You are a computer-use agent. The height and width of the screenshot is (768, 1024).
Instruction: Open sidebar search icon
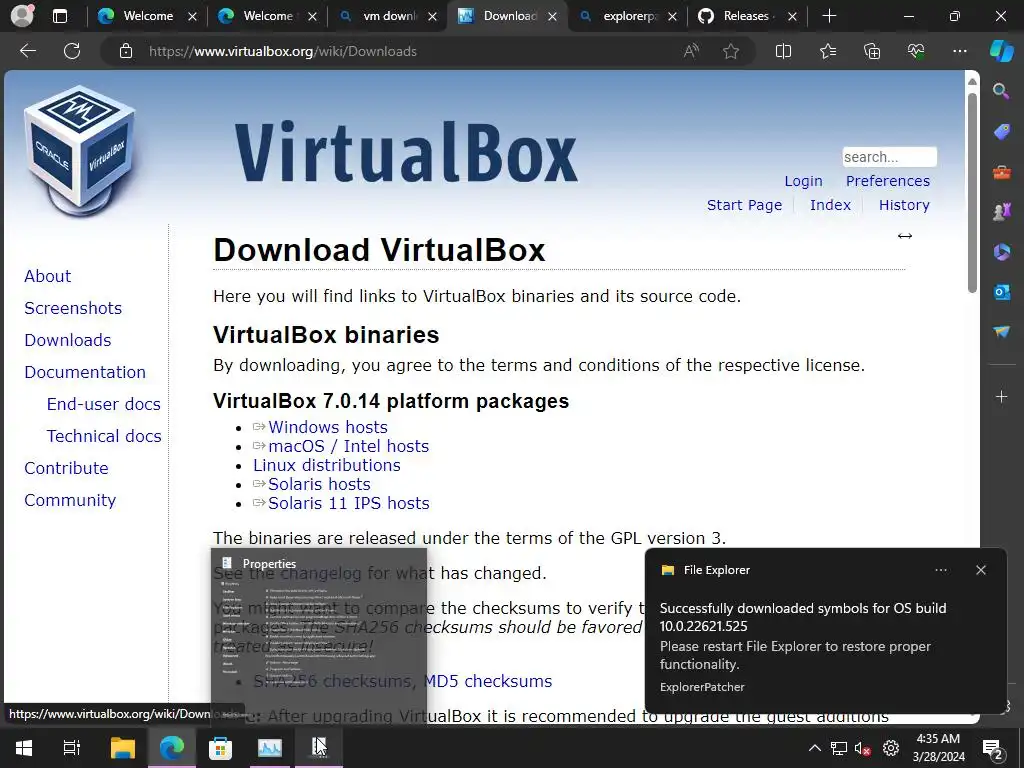tap(1001, 91)
